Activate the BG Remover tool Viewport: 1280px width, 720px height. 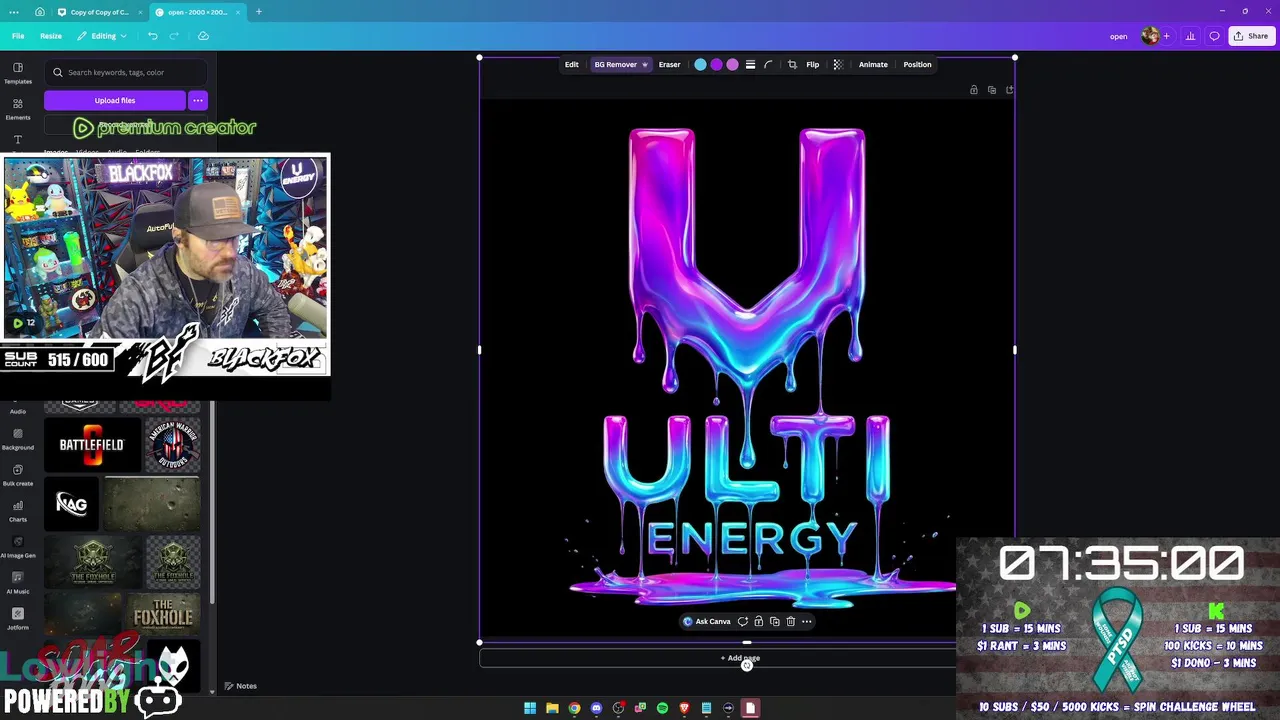pos(621,65)
